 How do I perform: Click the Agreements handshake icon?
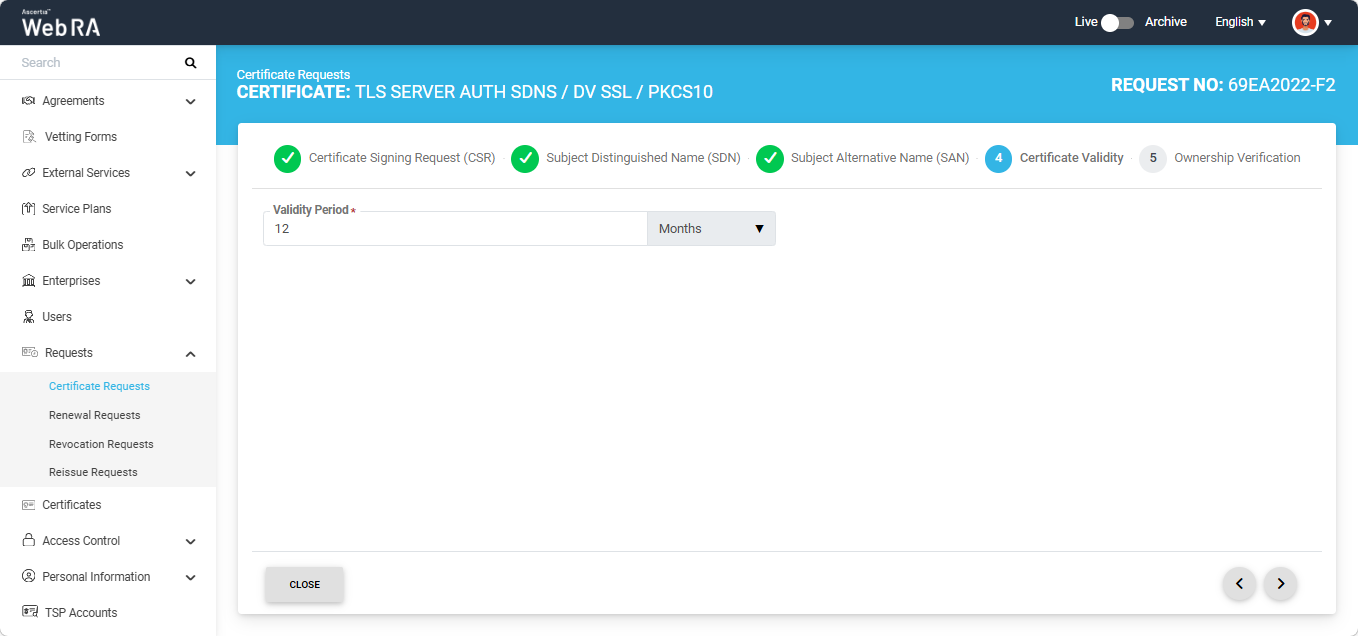pos(29,101)
